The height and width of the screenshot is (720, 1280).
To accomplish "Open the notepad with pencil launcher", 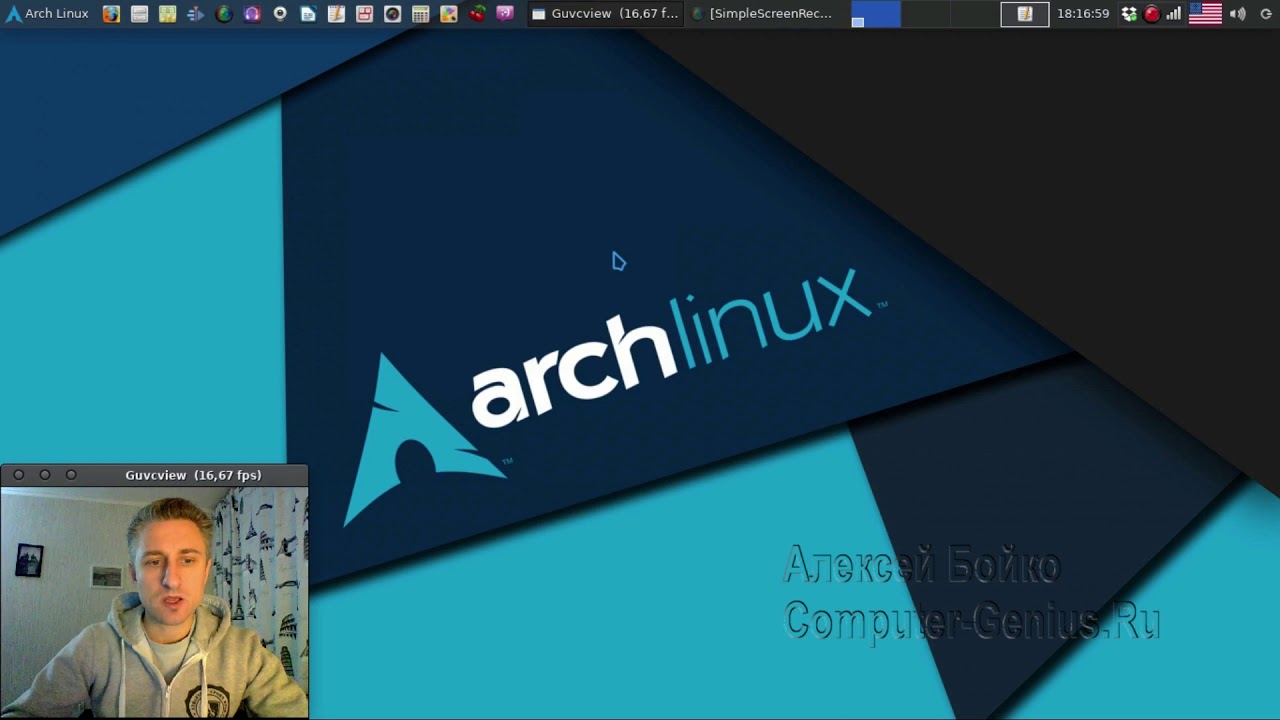I will pyautogui.click(x=336, y=14).
